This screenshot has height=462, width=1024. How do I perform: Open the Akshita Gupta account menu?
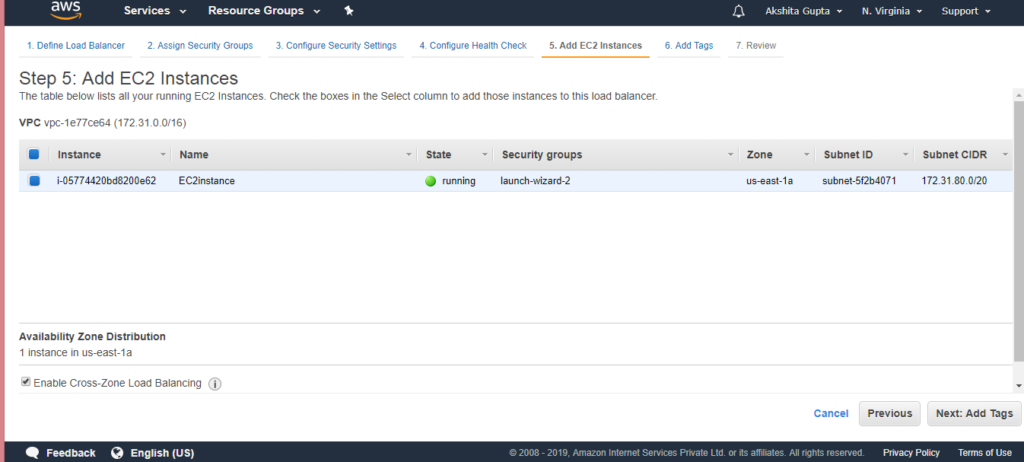click(x=803, y=11)
